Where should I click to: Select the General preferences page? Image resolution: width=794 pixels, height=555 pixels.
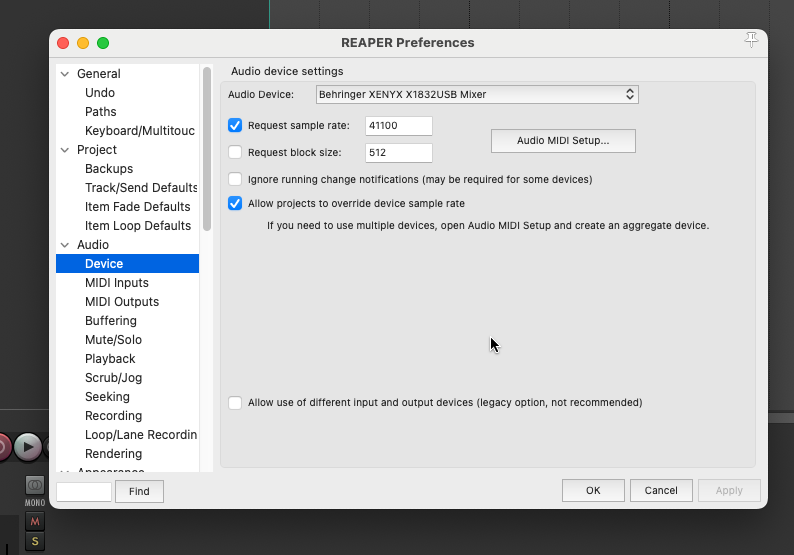click(x=99, y=74)
